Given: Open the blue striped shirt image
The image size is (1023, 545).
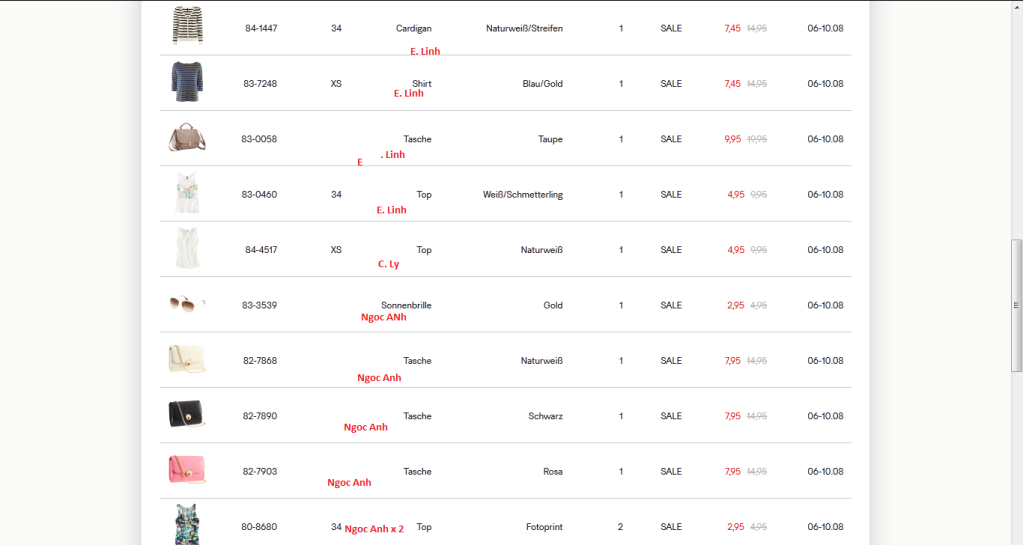Looking at the screenshot, I should pyautogui.click(x=187, y=82).
